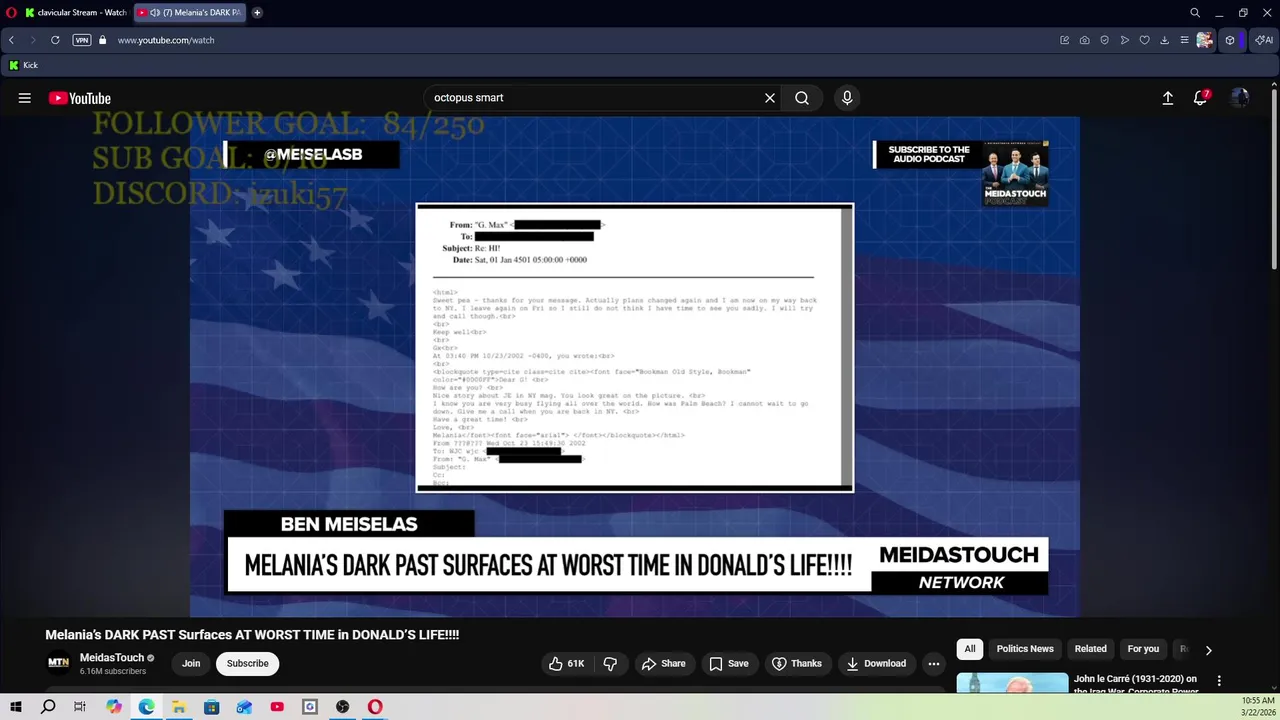The width and height of the screenshot is (1280, 720).
Task: Download the video
Action: click(876, 663)
